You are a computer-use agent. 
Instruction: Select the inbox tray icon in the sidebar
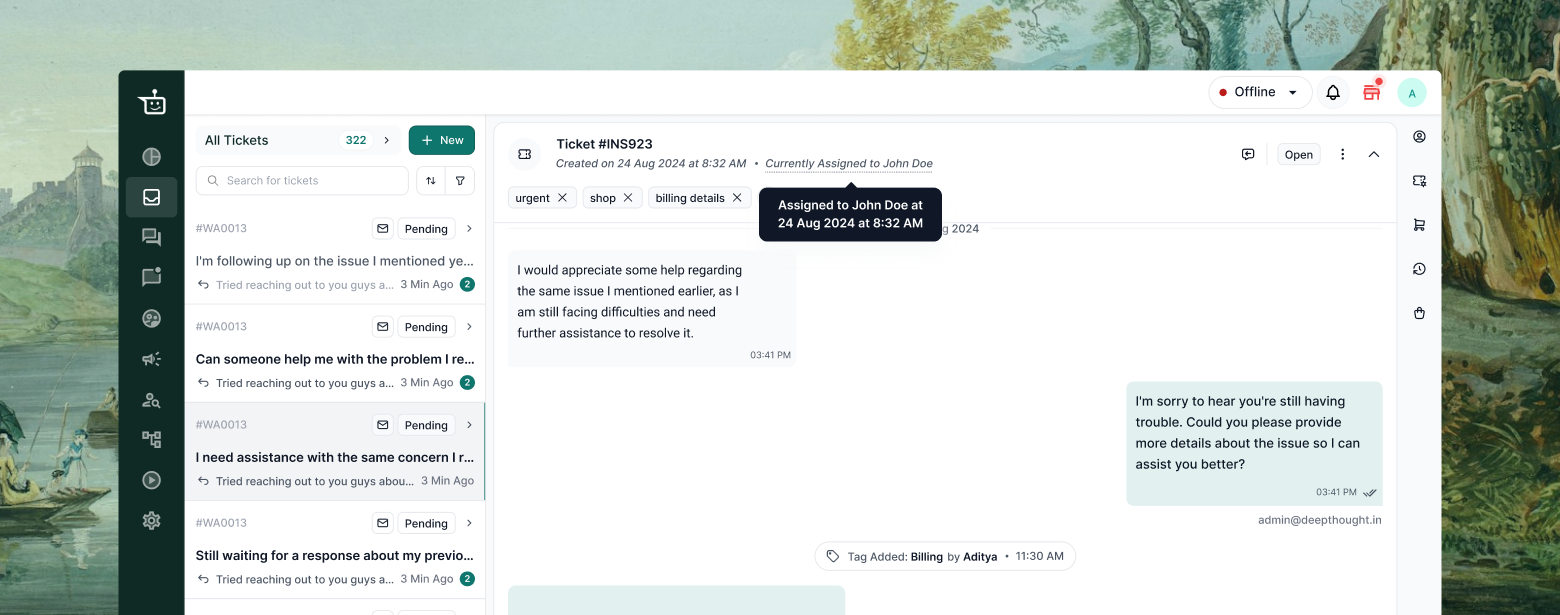(152, 197)
